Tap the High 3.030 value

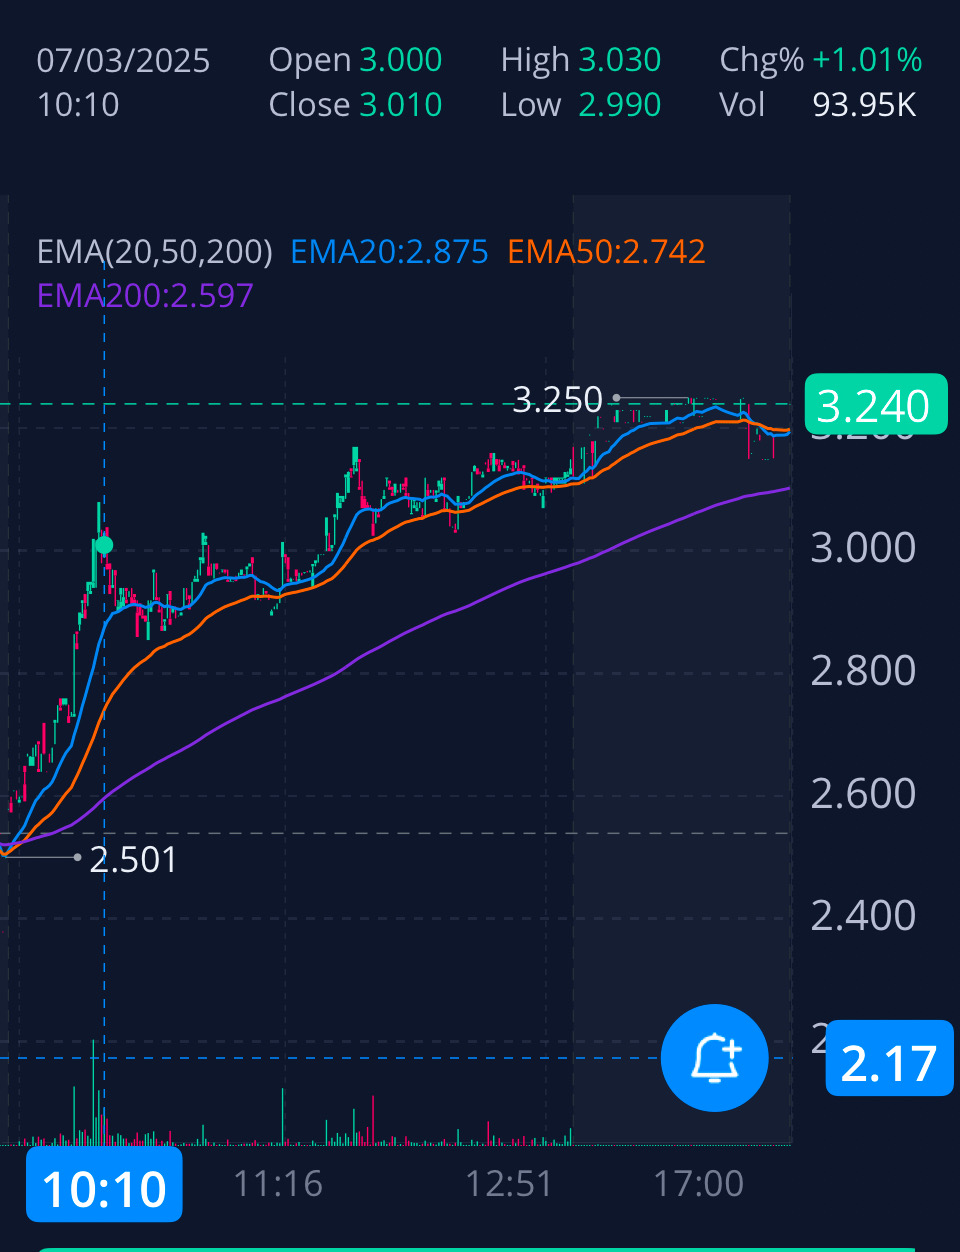(x=581, y=60)
